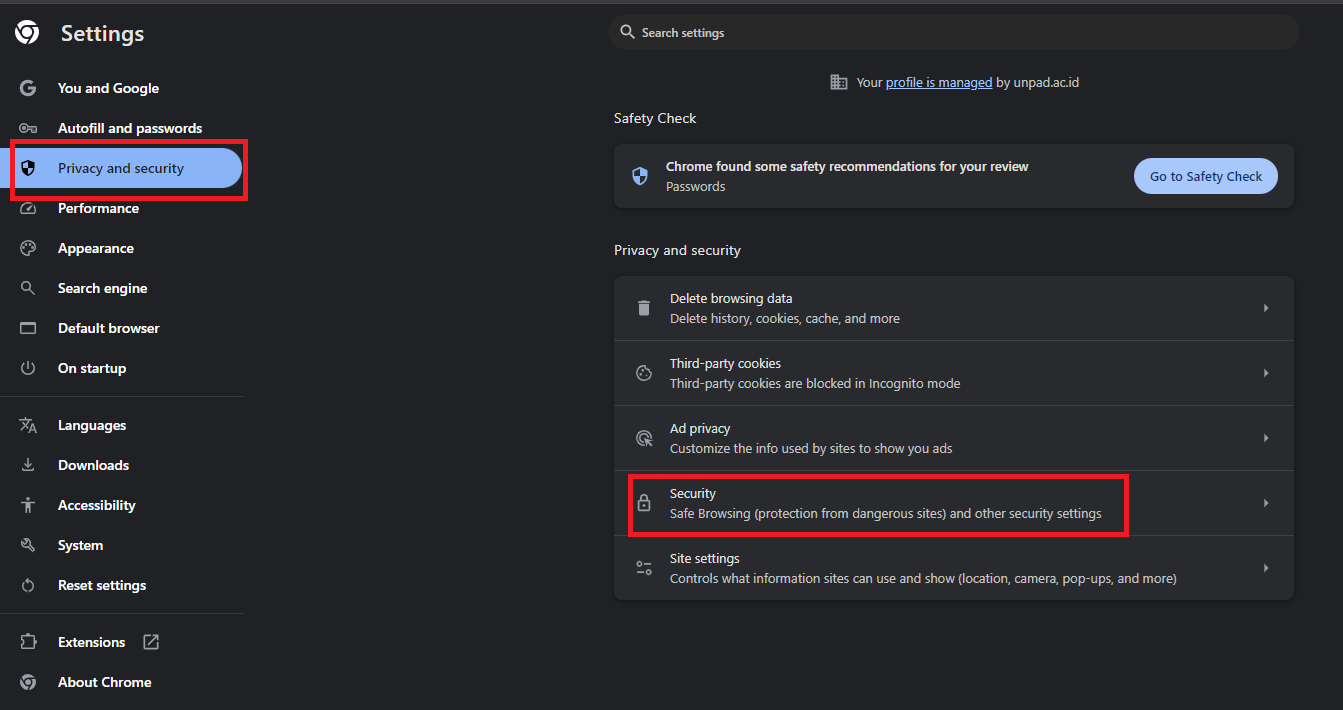Click the Ad privacy target icon
The height and width of the screenshot is (710, 1343).
coord(644,438)
